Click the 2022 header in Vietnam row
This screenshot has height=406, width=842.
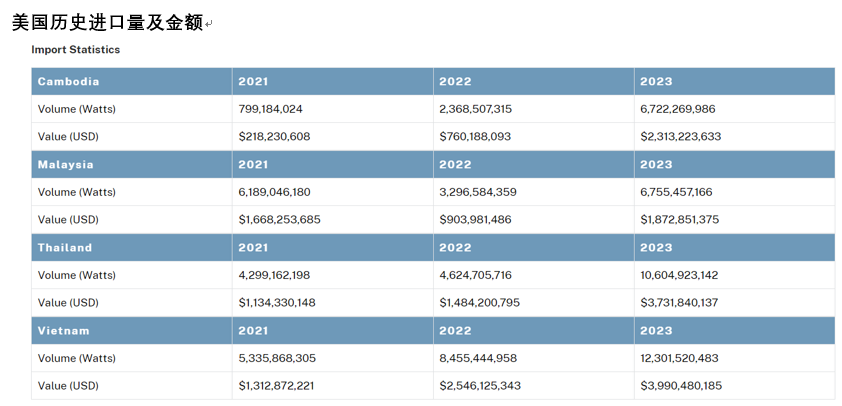pyautogui.click(x=455, y=330)
